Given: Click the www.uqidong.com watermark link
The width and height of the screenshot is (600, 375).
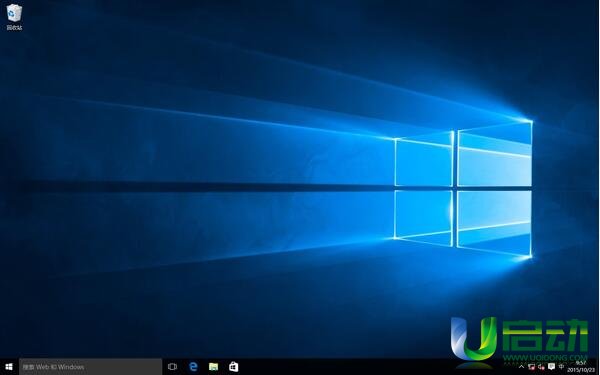Looking at the screenshot, I should [x=545, y=358].
